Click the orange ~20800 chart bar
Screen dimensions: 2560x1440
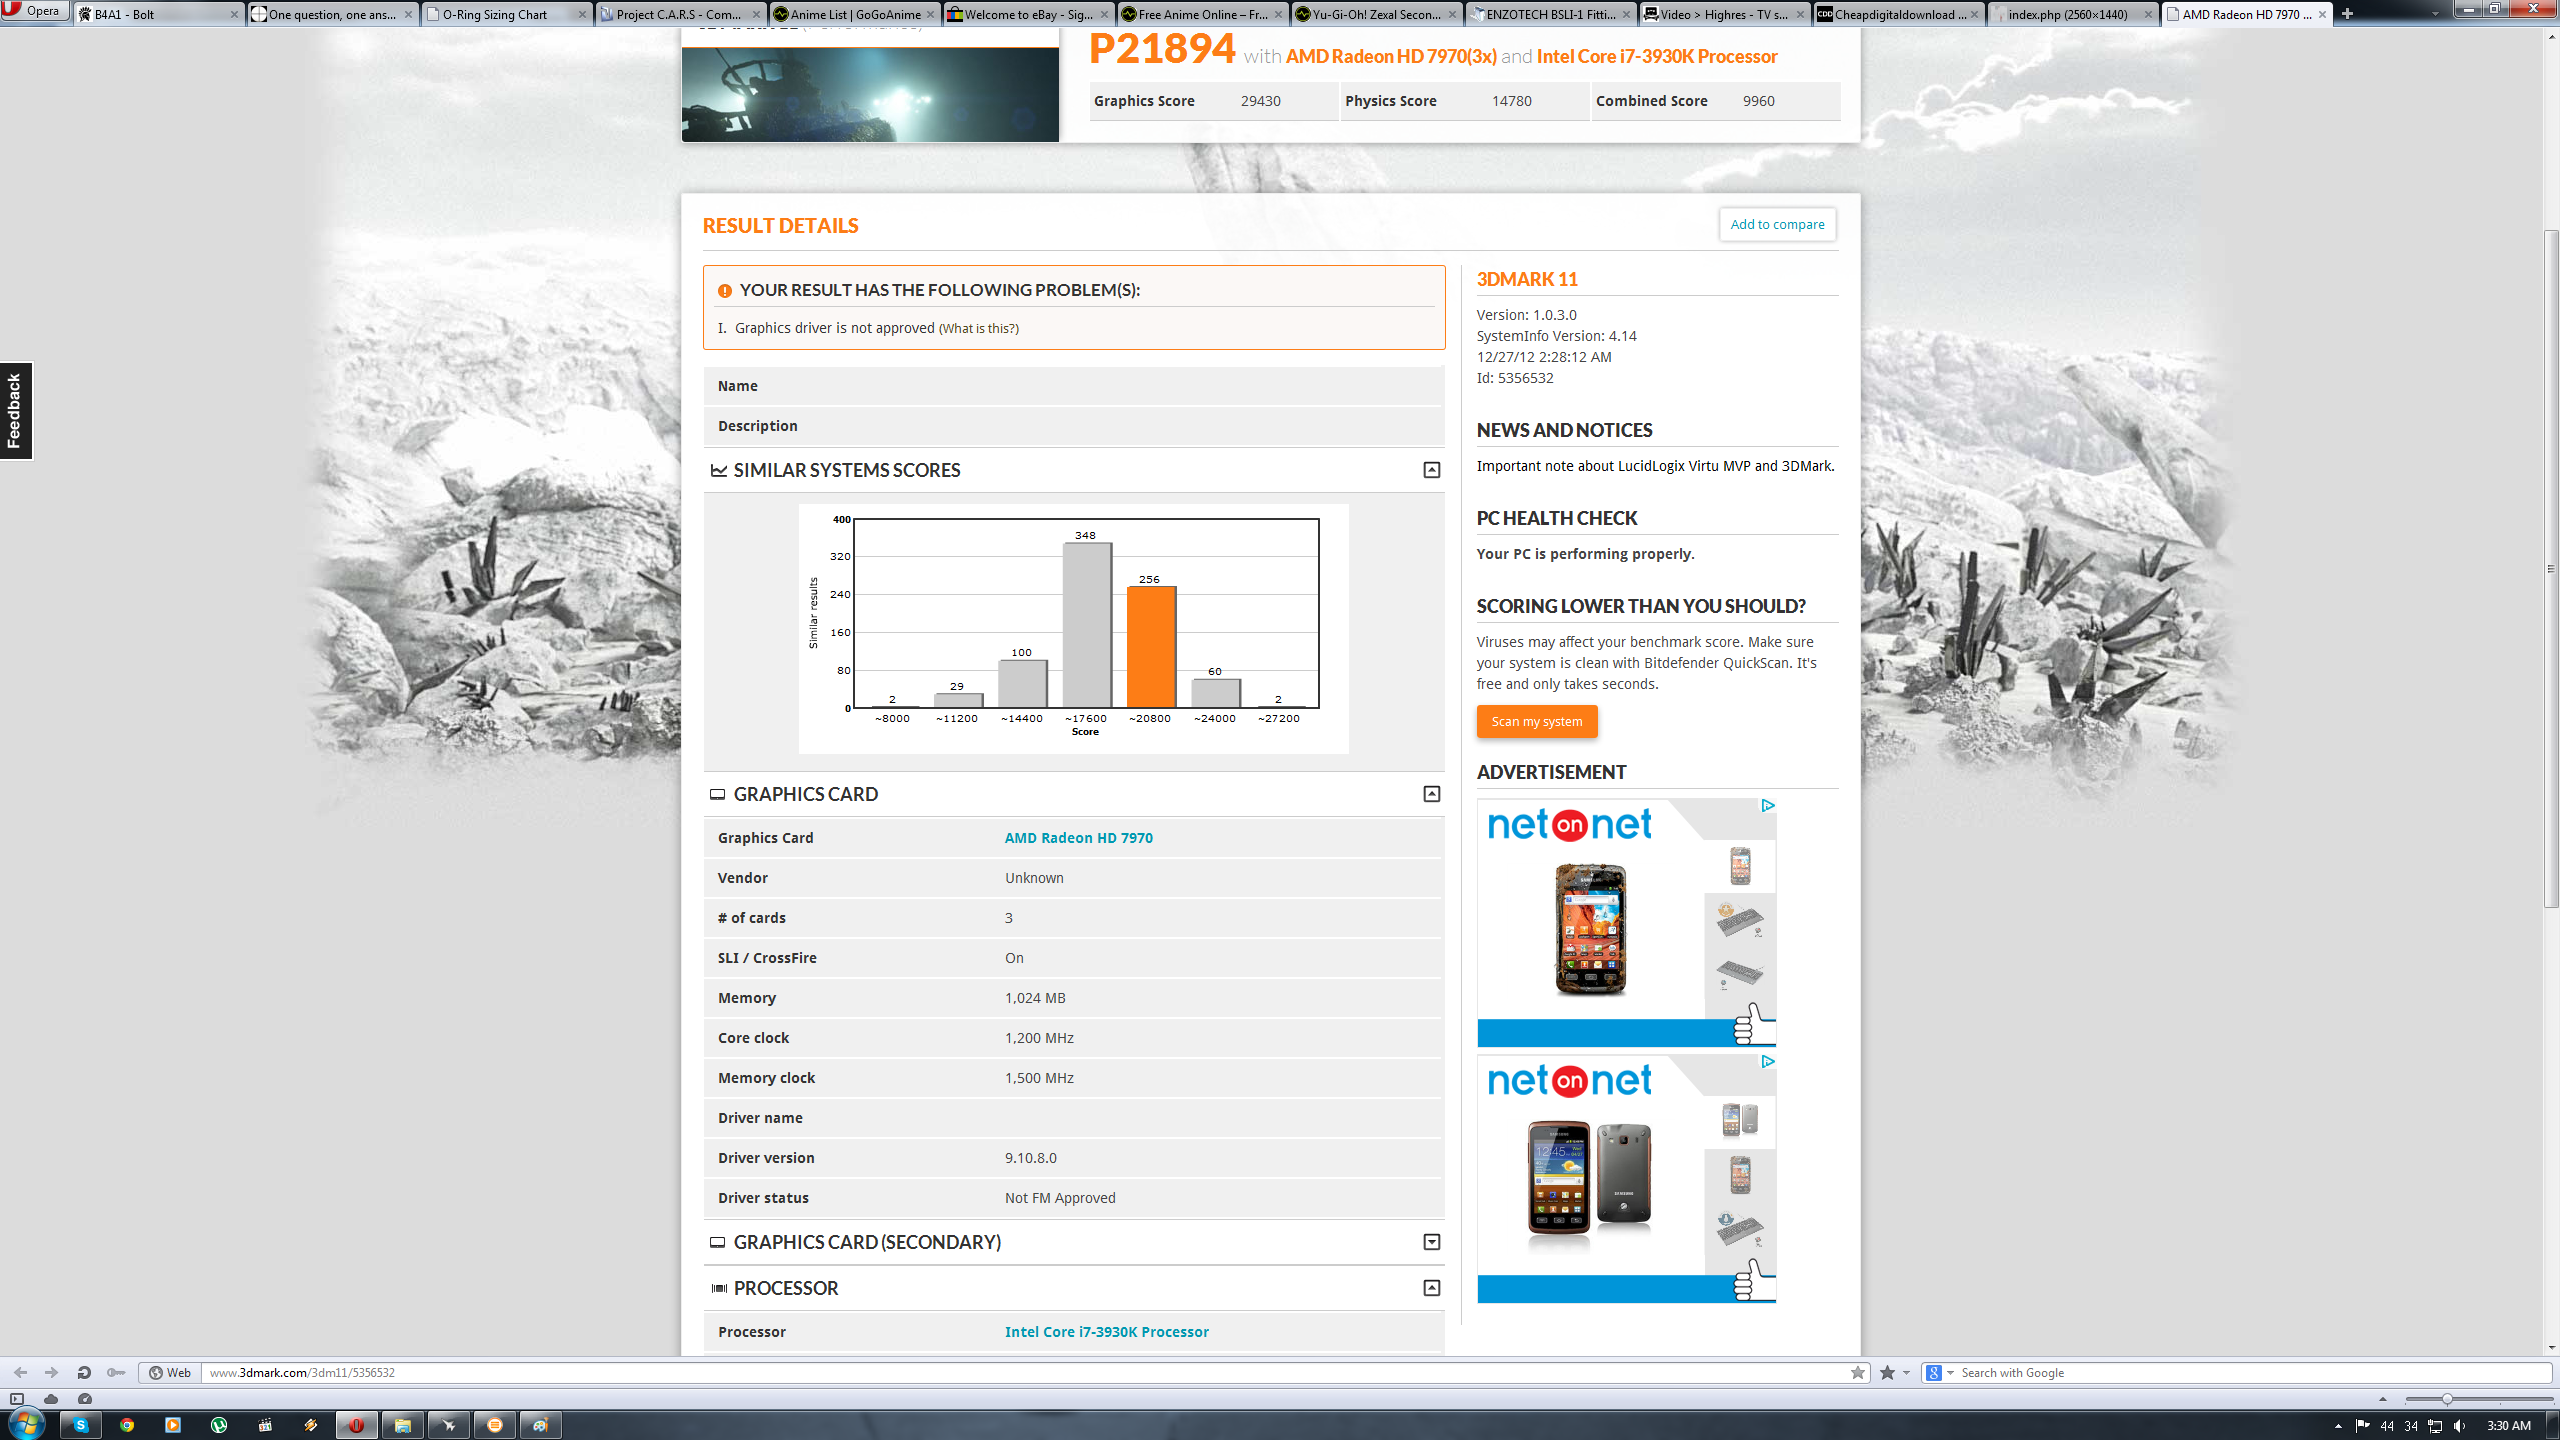1151,647
